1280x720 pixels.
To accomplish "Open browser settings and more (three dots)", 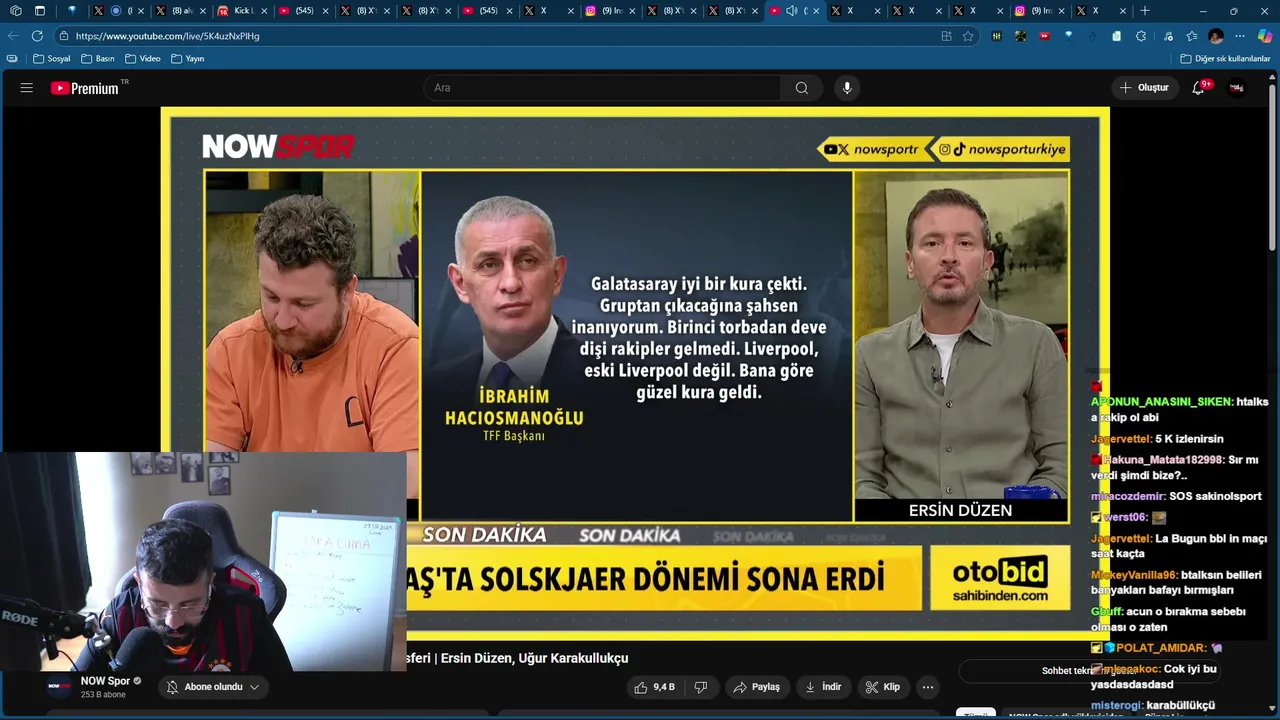I will point(1240,36).
